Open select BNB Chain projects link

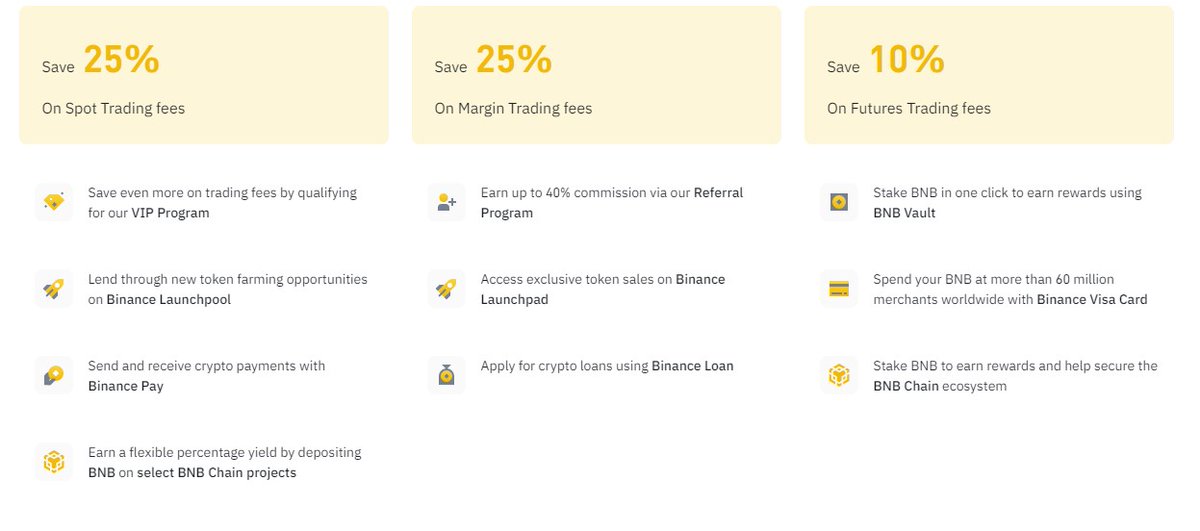(217, 473)
